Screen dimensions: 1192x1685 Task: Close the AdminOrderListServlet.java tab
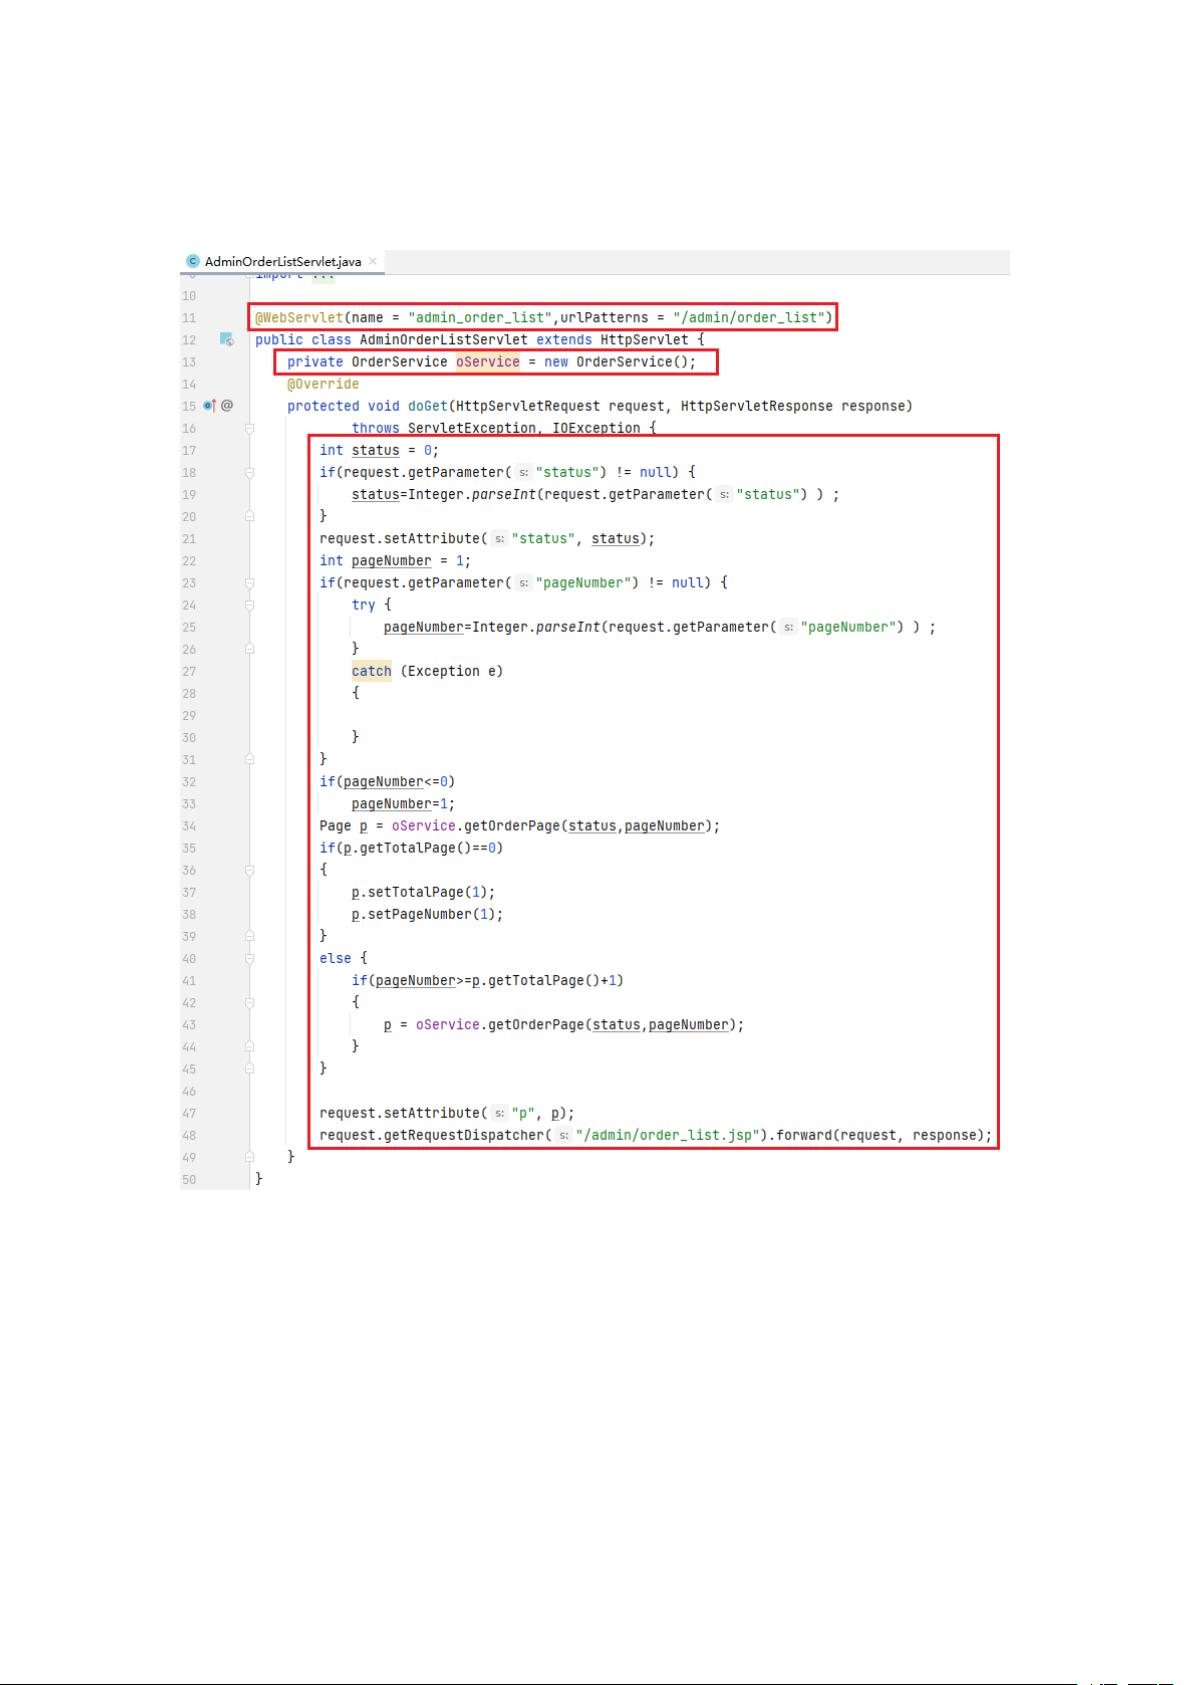373,262
